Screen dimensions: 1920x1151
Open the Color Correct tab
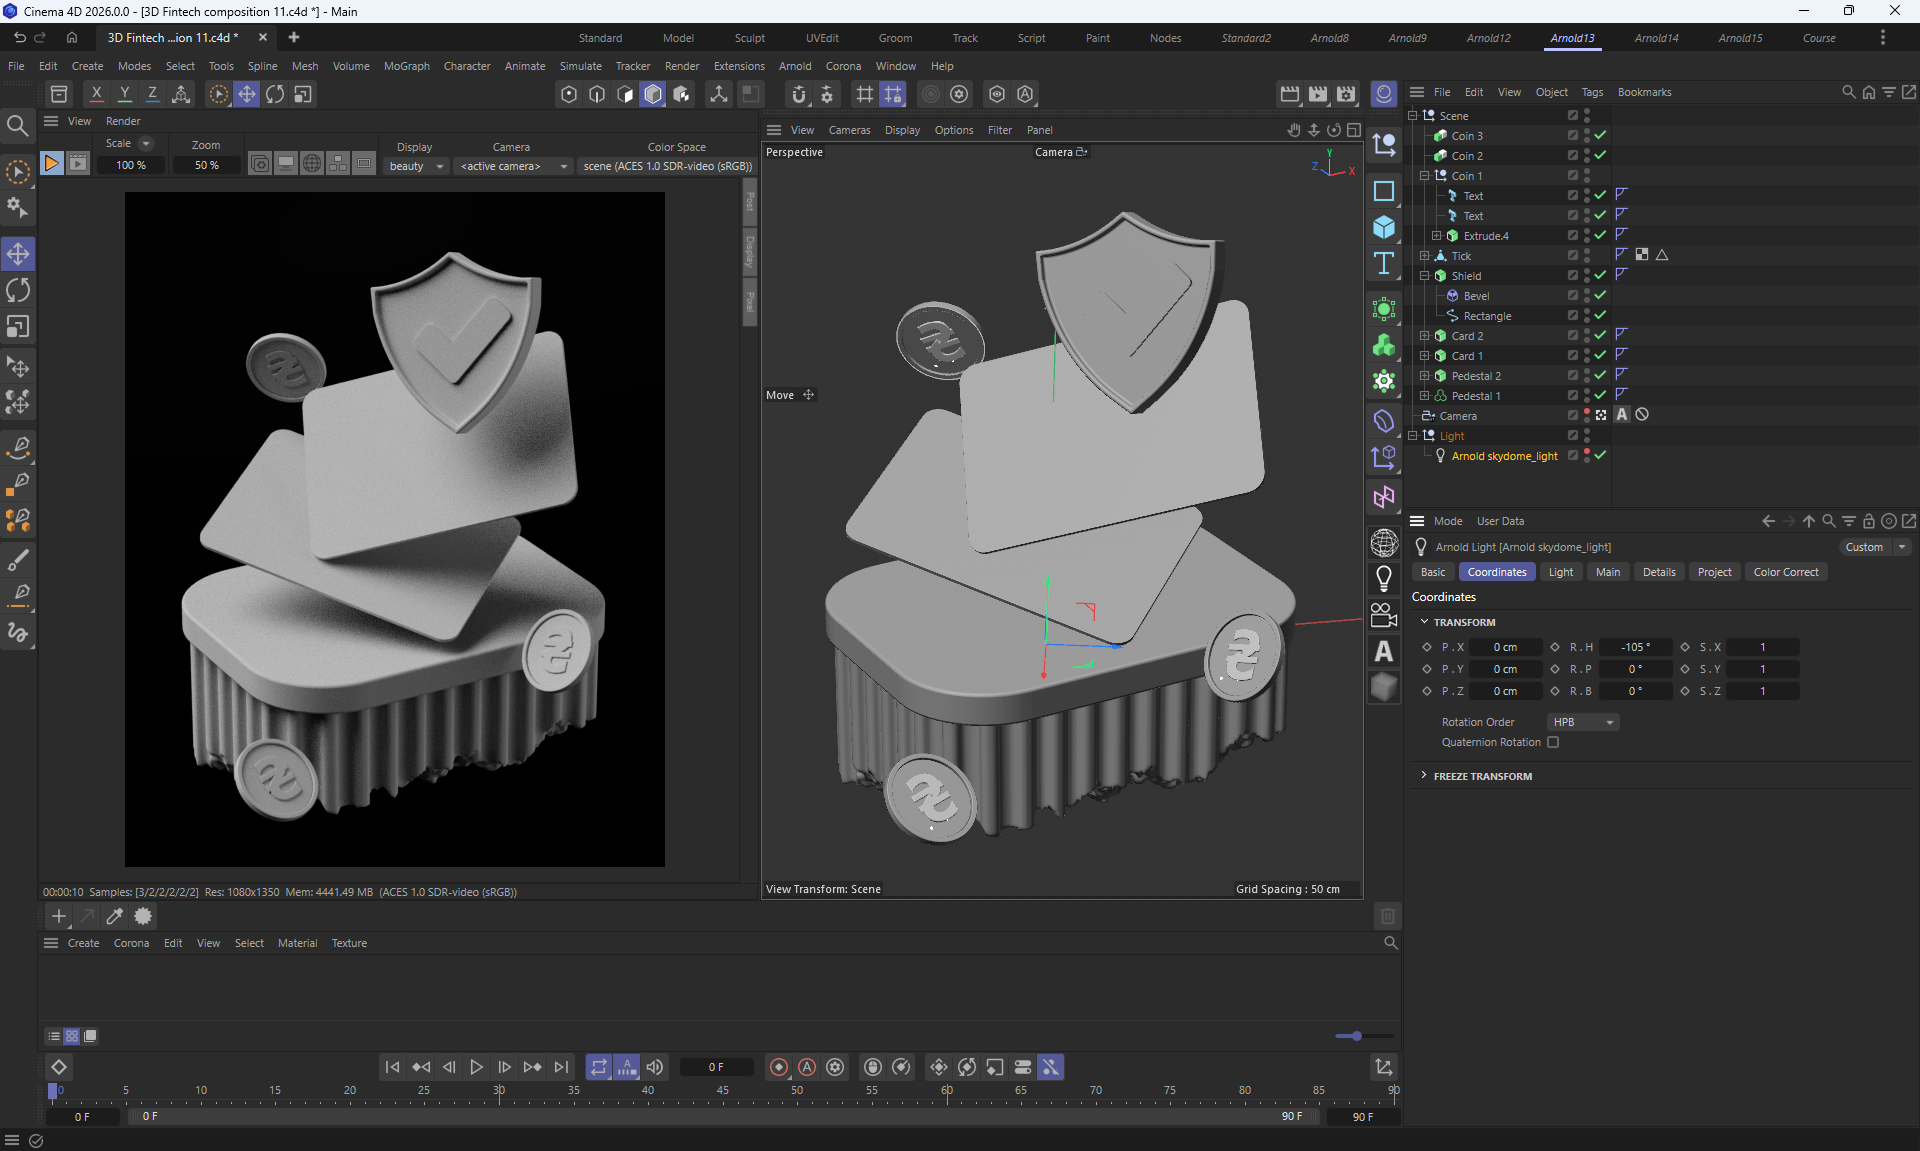[1785, 572]
